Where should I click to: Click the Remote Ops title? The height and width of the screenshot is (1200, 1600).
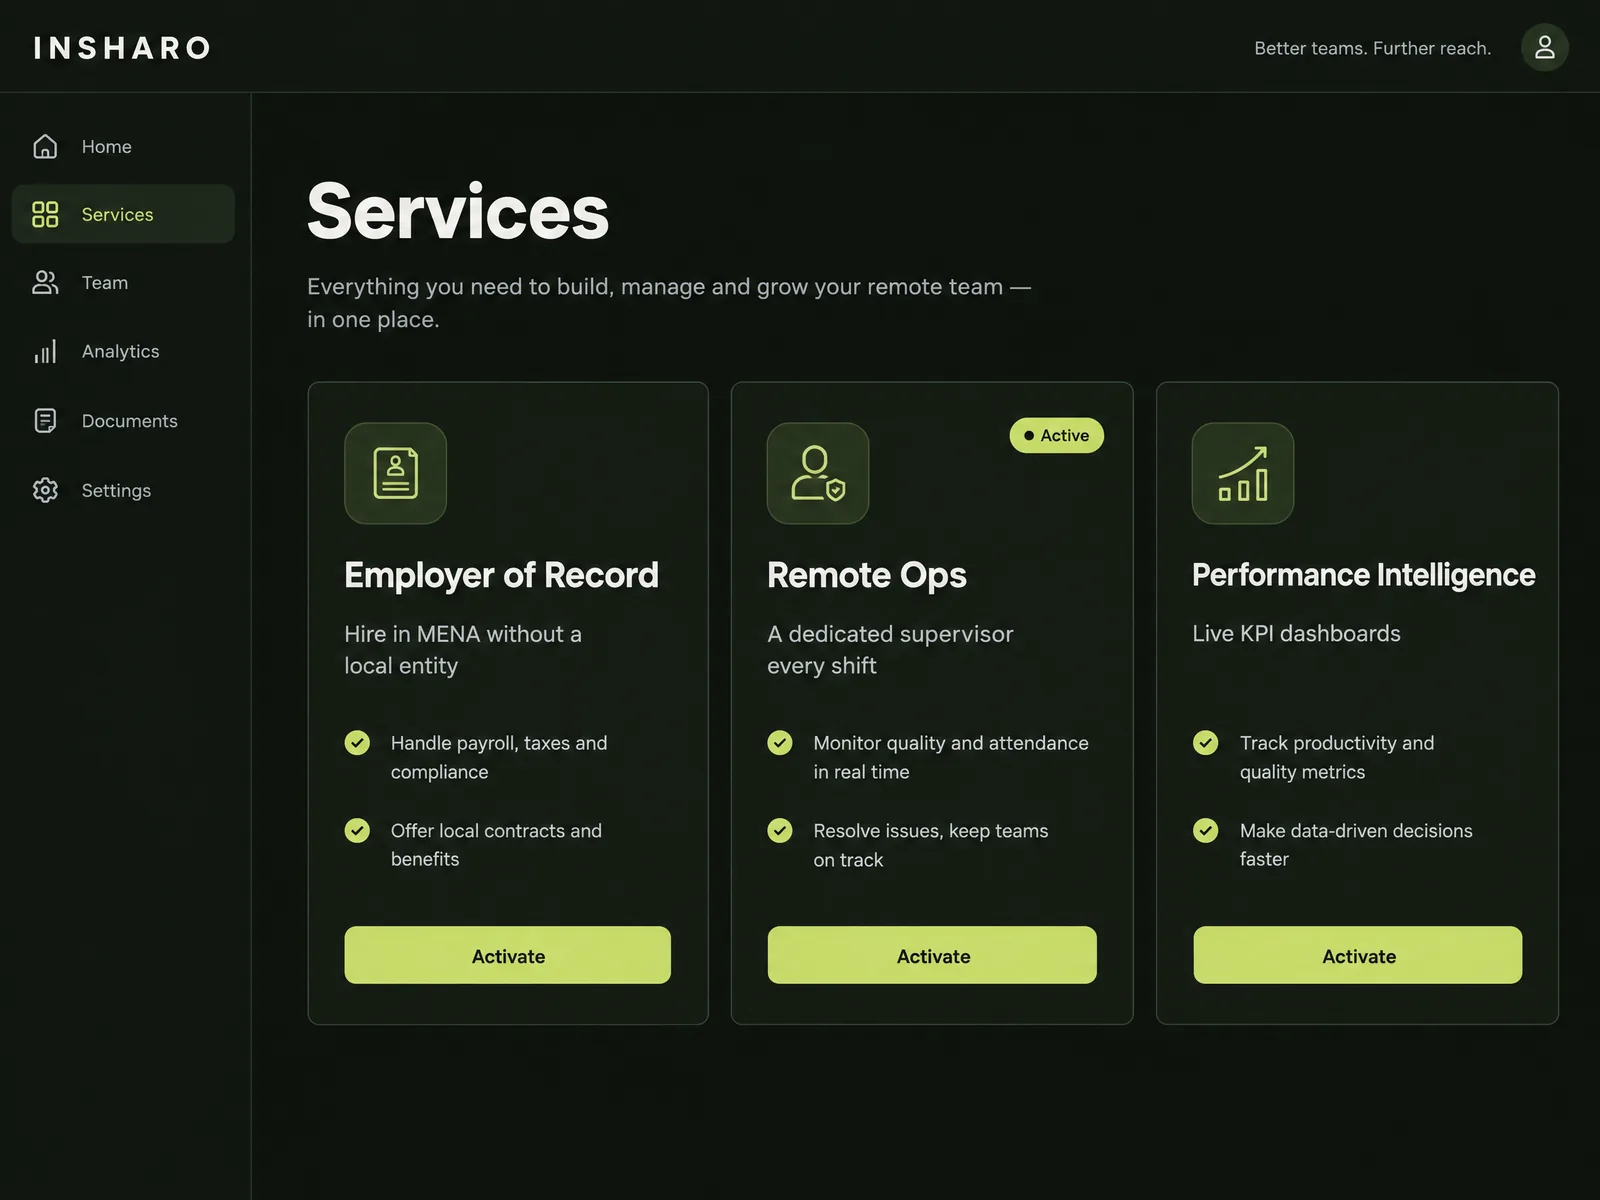tap(867, 575)
